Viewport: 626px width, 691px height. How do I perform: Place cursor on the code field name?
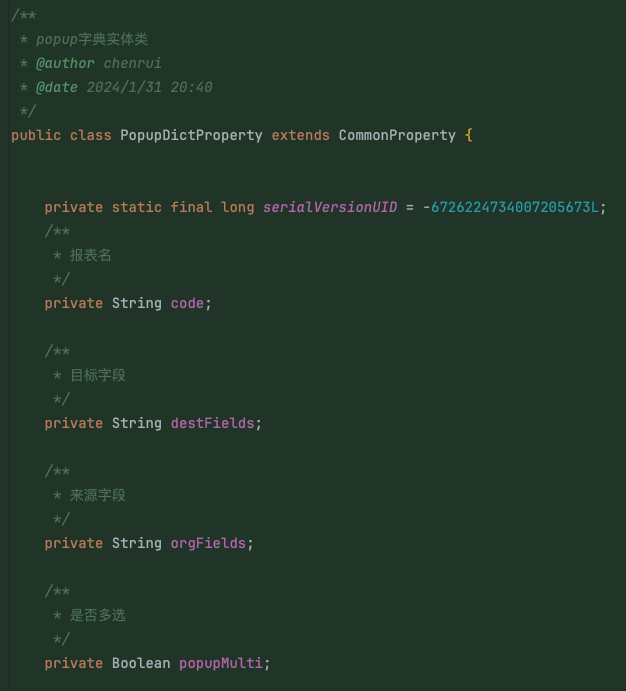187,303
